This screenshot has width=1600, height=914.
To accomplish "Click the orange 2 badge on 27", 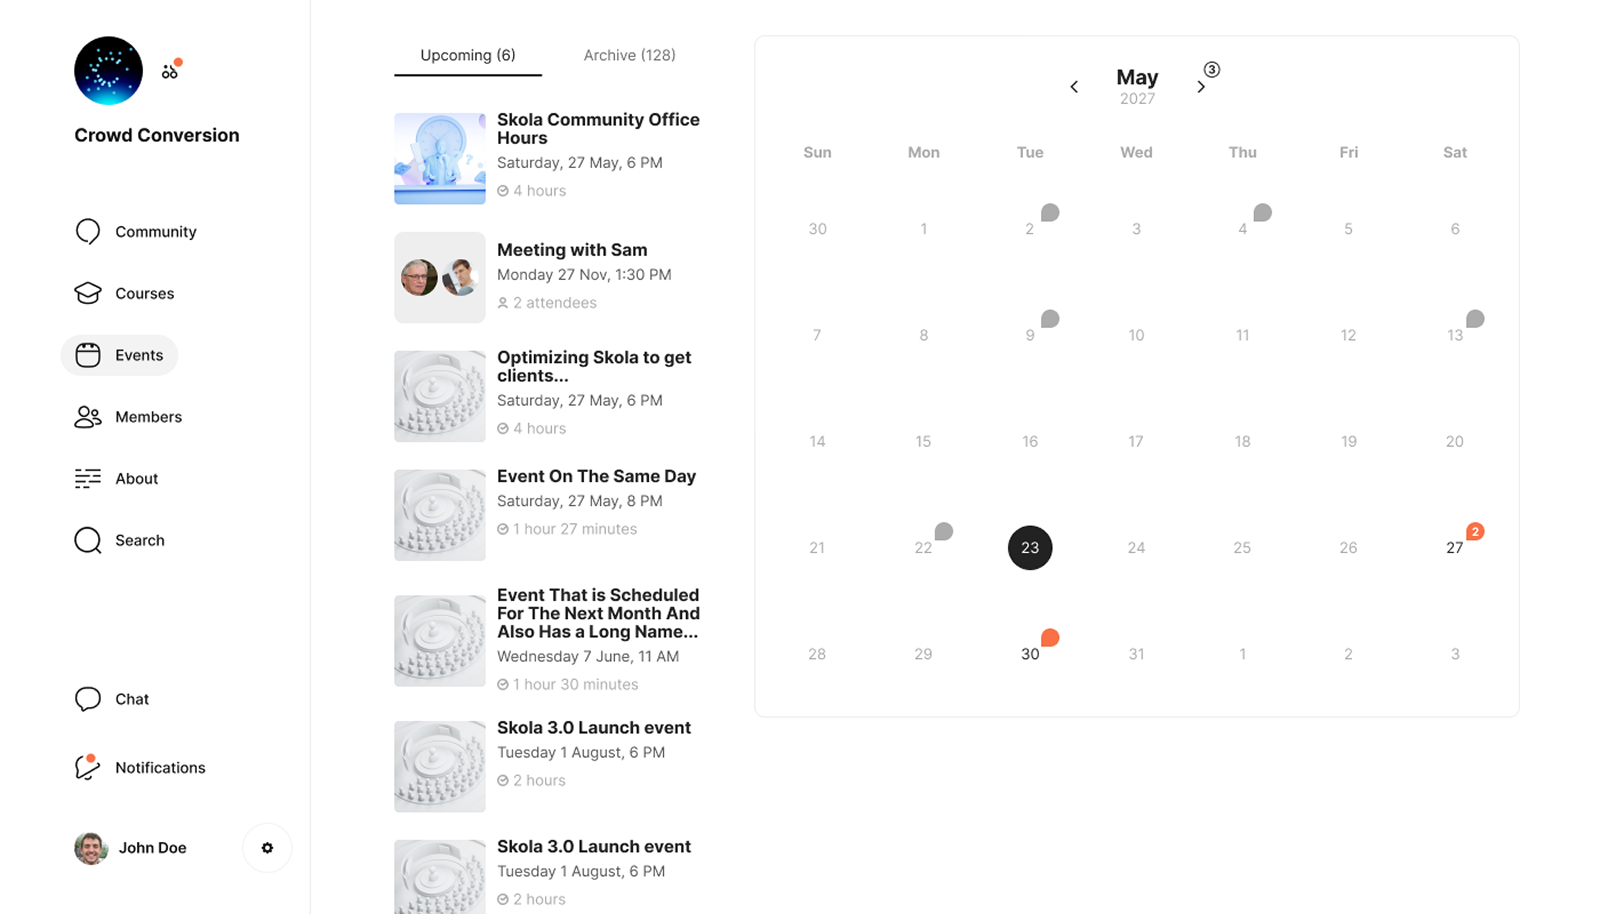I will [x=1475, y=531].
